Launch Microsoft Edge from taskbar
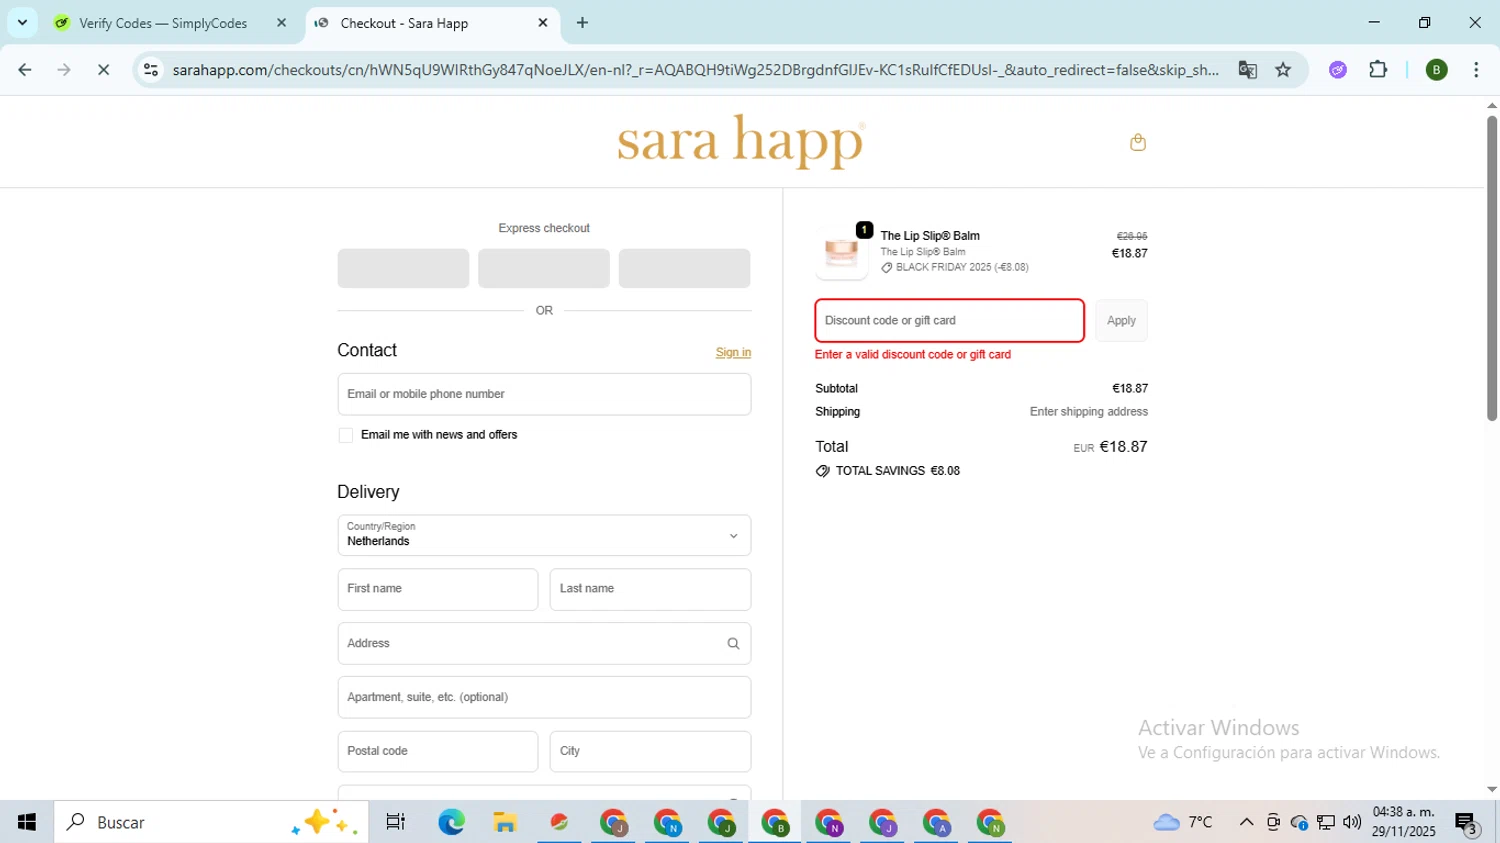This screenshot has height=843, width=1500. click(x=451, y=822)
